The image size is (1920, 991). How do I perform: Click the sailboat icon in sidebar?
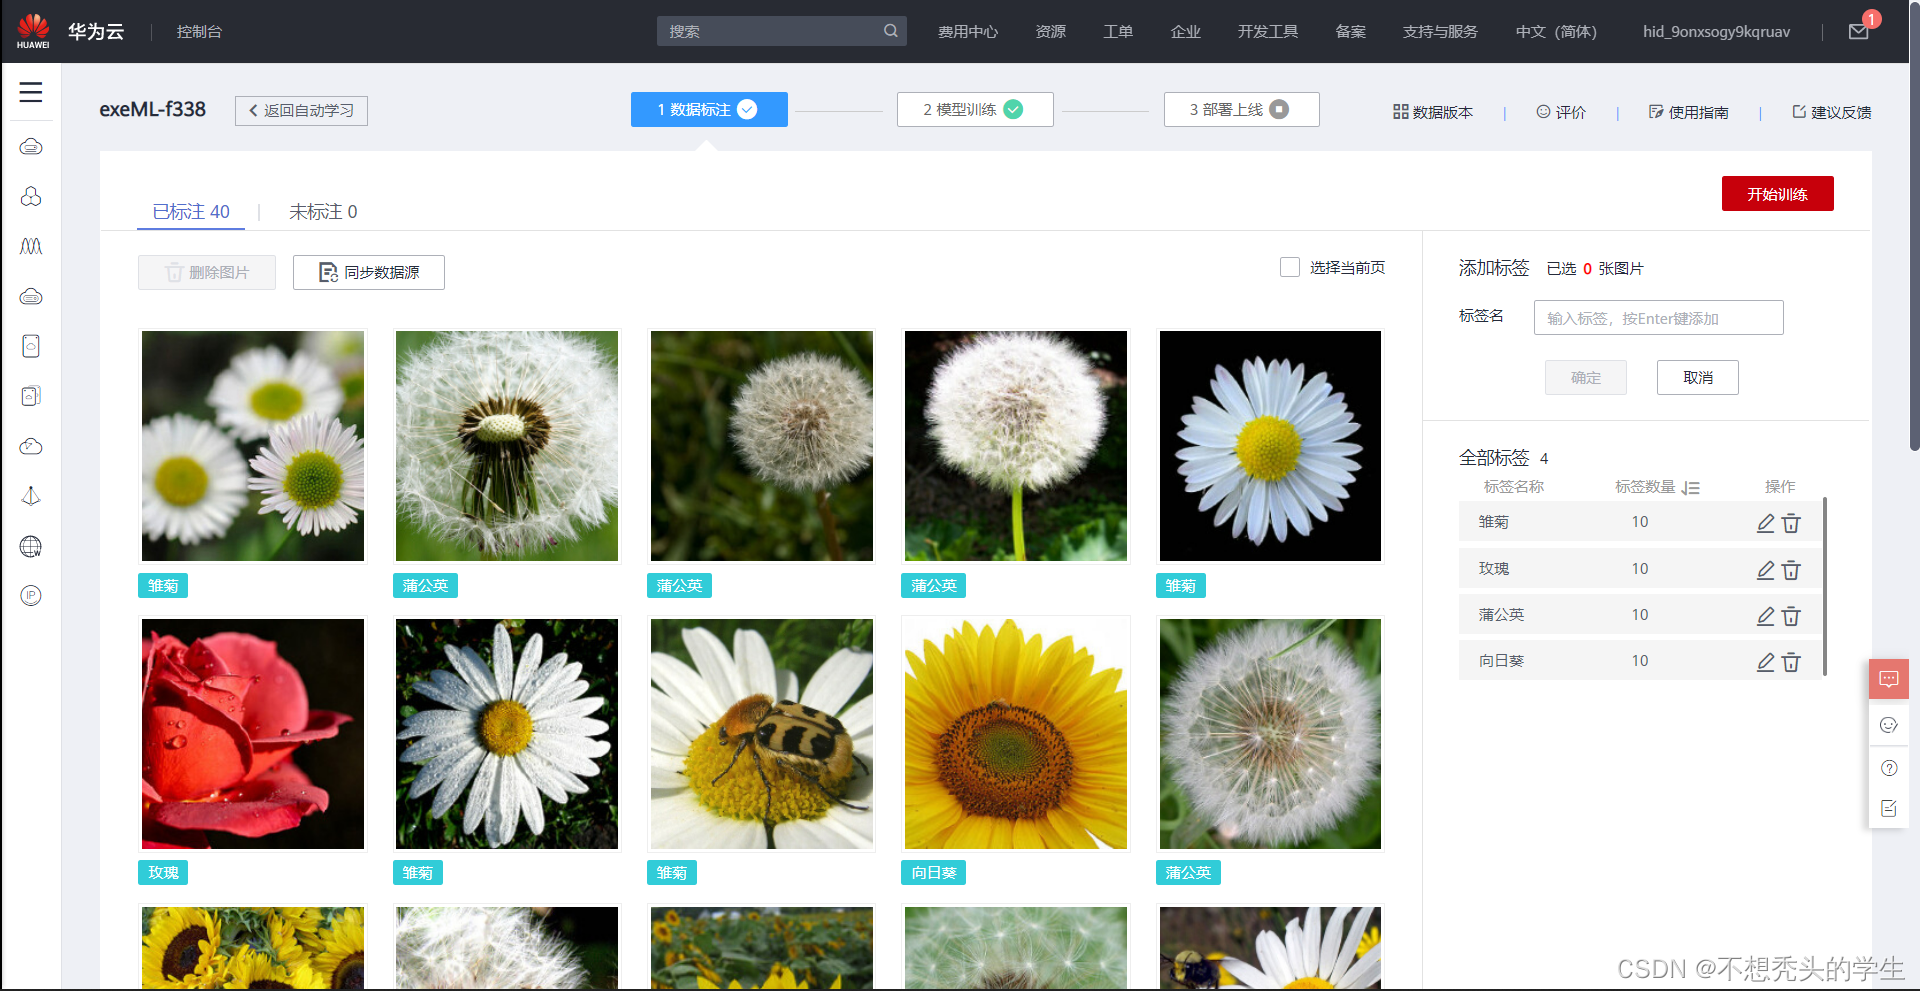pyautogui.click(x=31, y=496)
